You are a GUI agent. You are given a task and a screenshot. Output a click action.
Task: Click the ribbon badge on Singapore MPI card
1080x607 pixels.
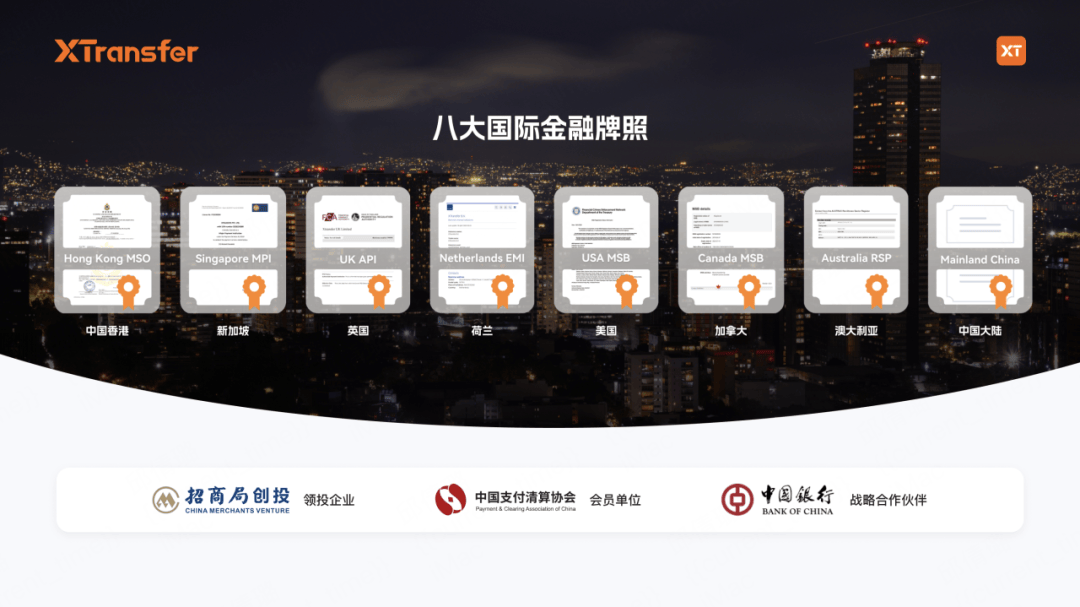tap(254, 291)
